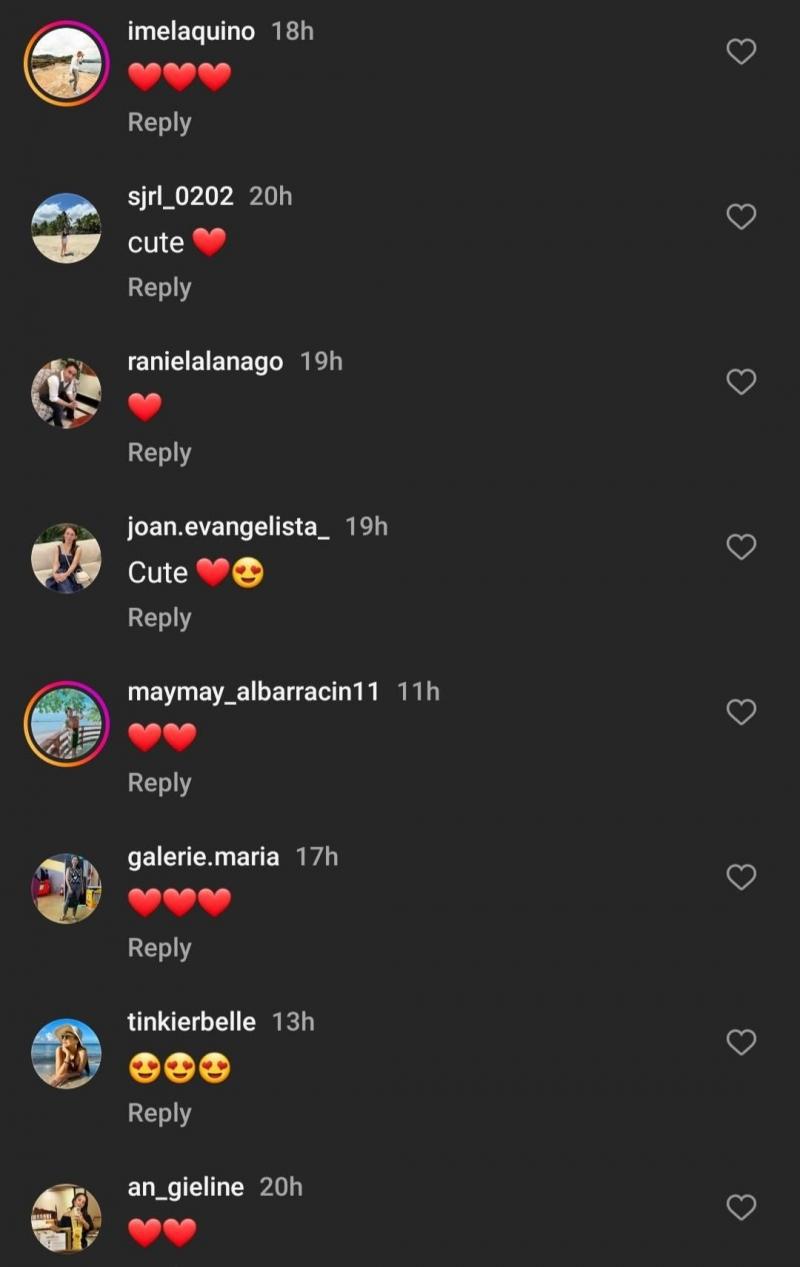This screenshot has height=1267, width=800.
Task: Open galerie.maria's profile avatar
Action: (x=66, y=888)
